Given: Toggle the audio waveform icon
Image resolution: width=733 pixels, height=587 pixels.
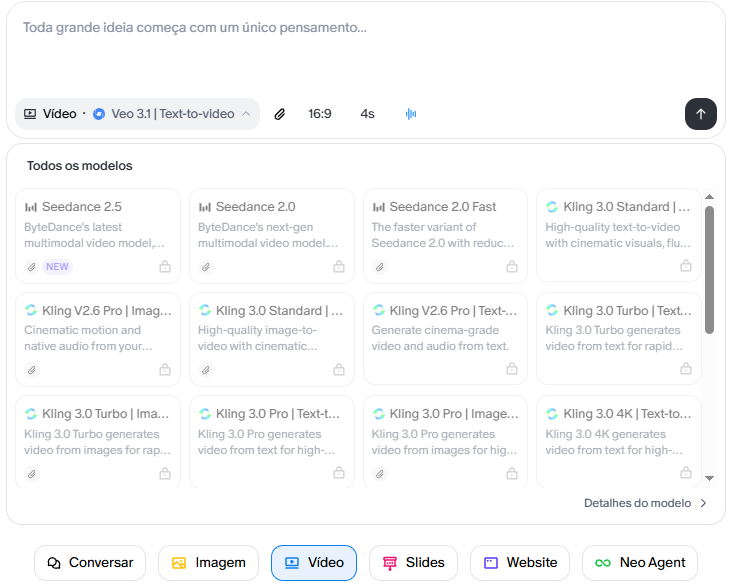Looking at the screenshot, I should tap(411, 114).
